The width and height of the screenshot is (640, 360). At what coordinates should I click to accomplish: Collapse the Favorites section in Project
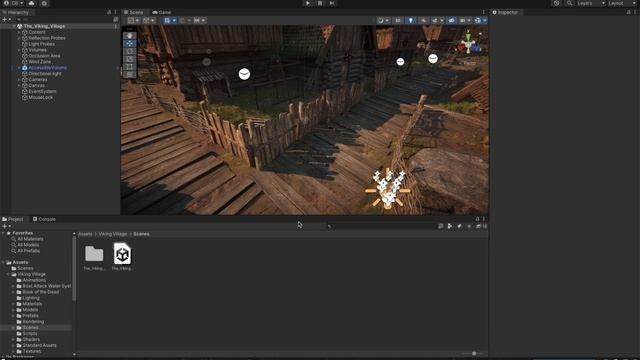(3, 233)
